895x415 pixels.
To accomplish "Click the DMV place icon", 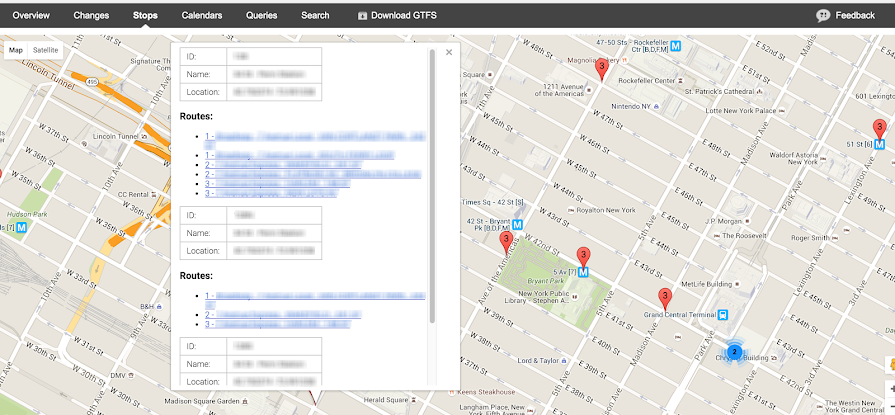I will coord(132,375).
